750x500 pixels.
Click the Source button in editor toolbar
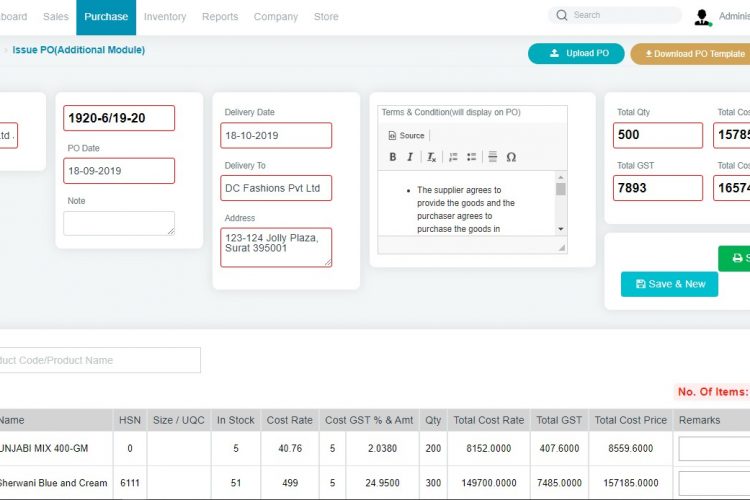coord(407,135)
